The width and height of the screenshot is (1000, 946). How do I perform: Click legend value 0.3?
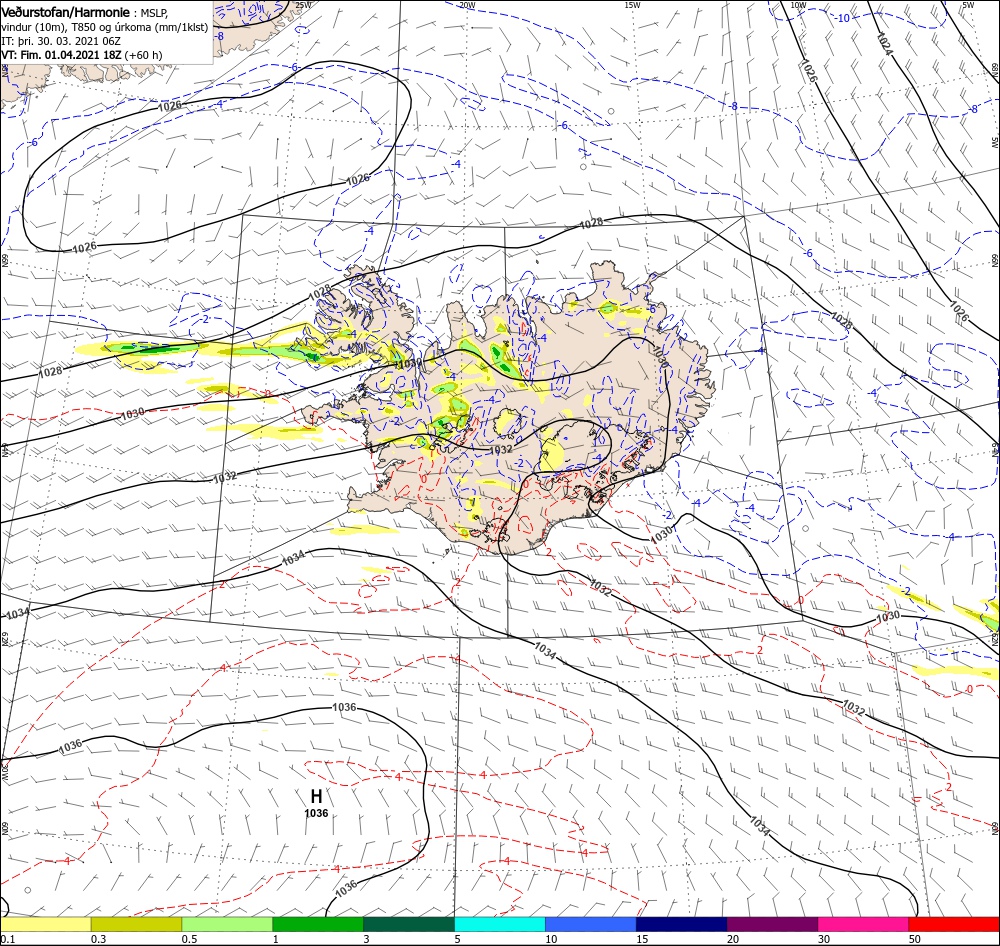coord(99,939)
